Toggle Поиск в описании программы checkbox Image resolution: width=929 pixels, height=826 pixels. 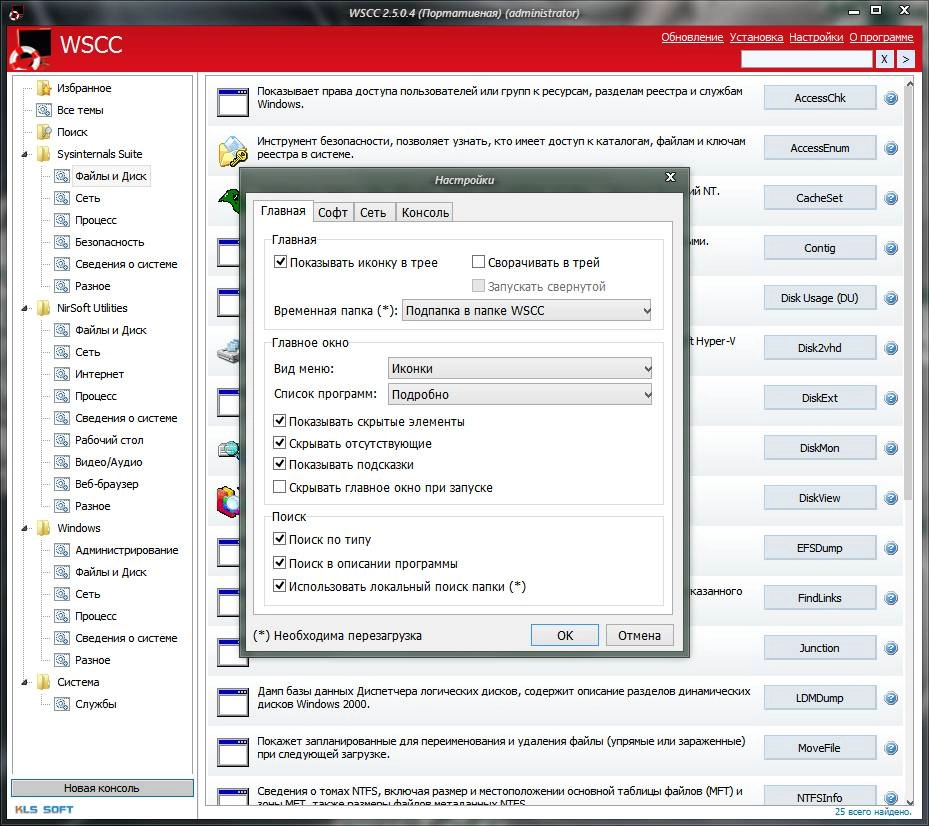coord(279,562)
